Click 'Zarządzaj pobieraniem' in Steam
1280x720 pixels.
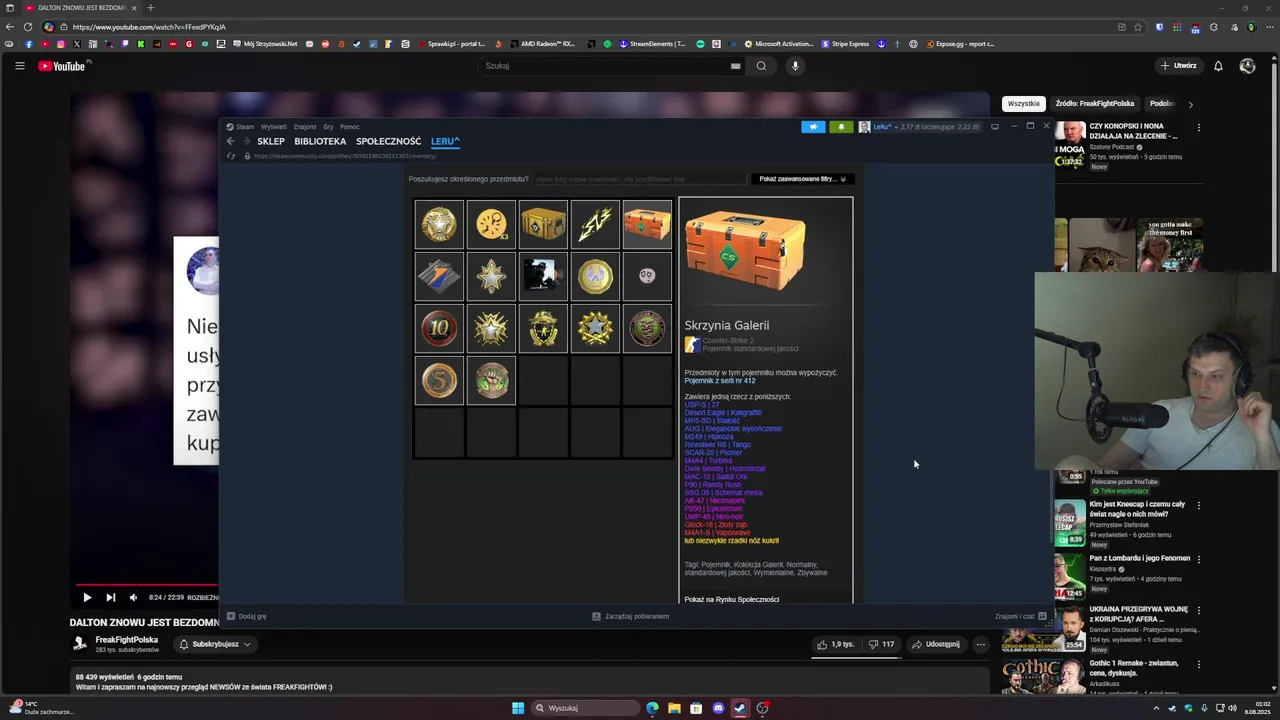click(x=631, y=616)
